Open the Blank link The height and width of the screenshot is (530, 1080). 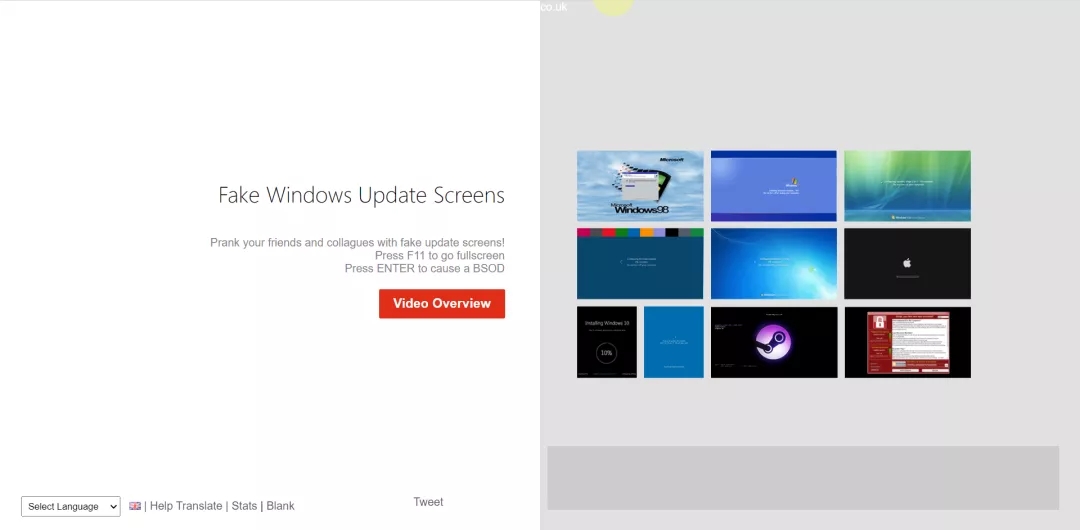[x=280, y=506]
